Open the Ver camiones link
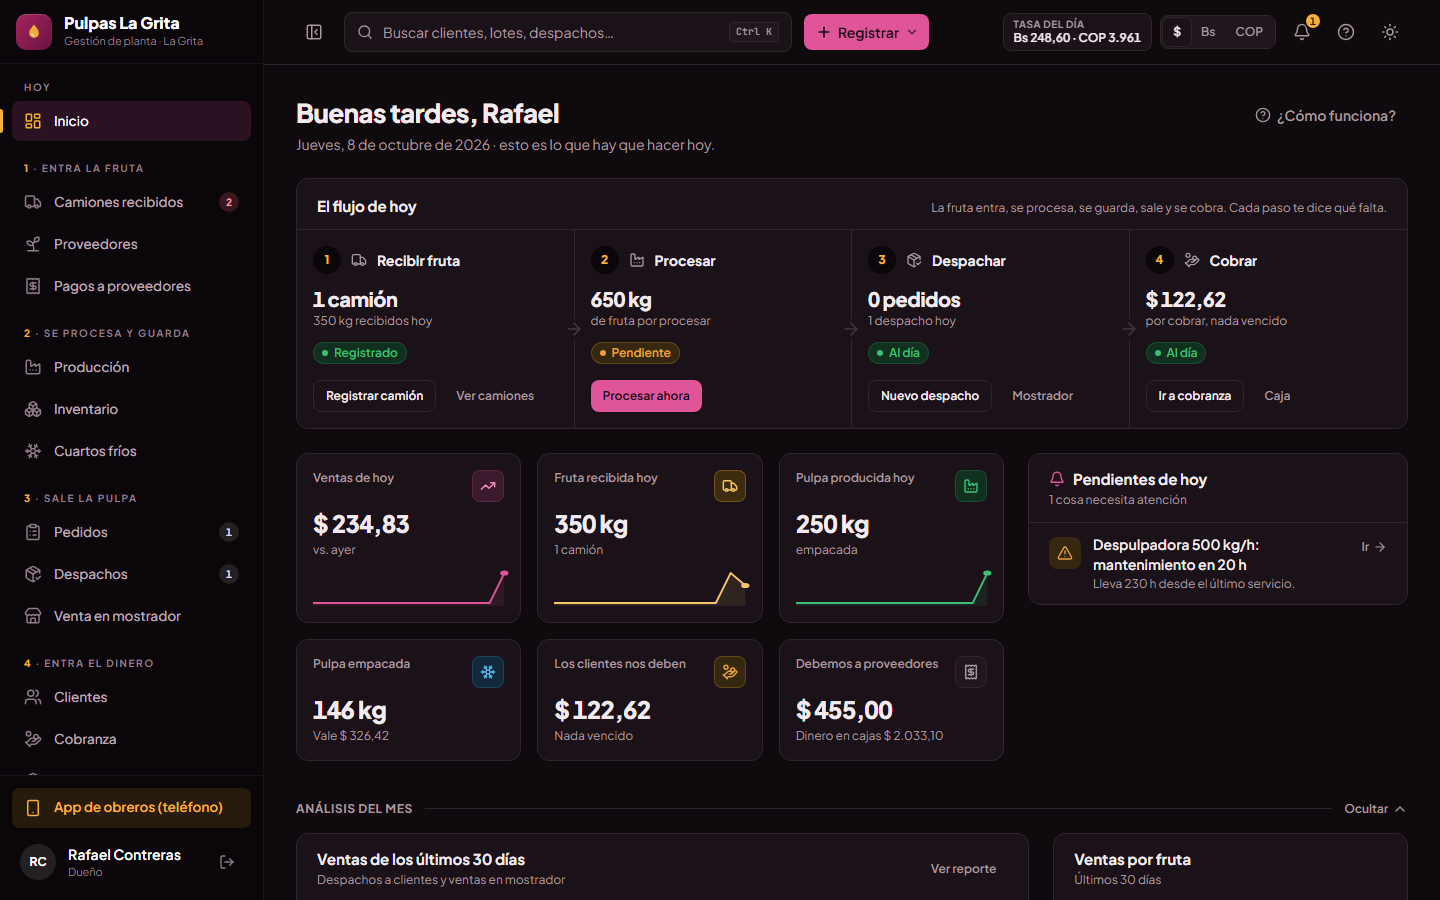1440x900 pixels. 495,396
